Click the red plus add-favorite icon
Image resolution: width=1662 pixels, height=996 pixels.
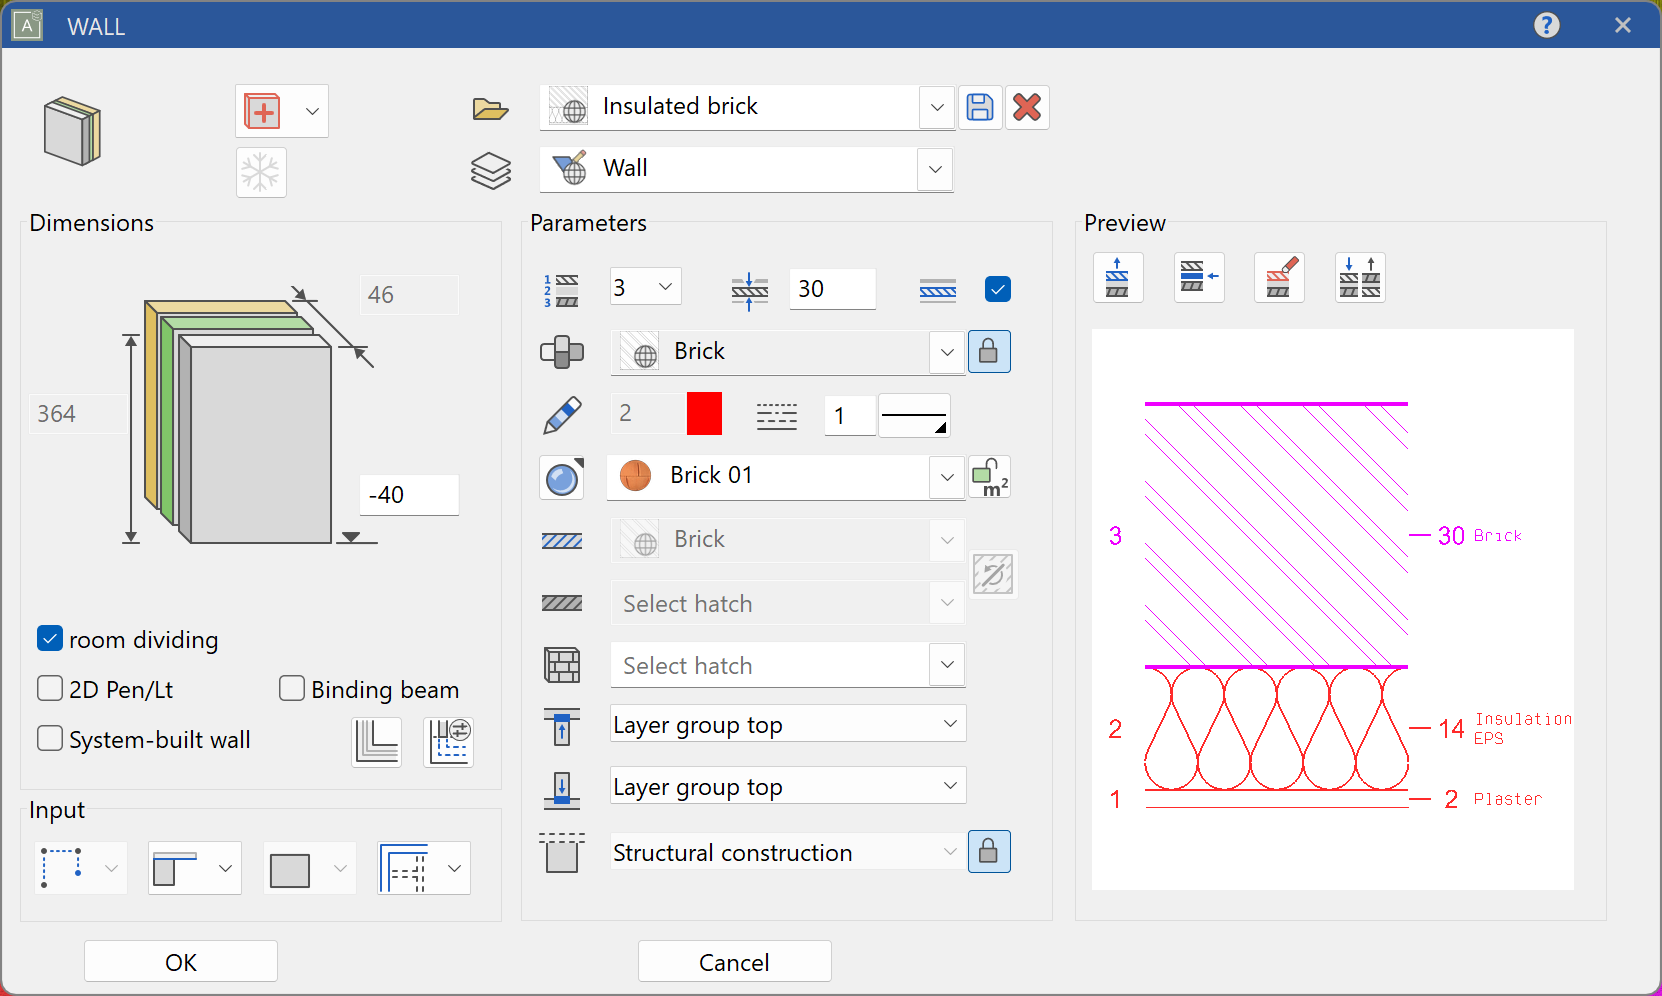(263, 111)
